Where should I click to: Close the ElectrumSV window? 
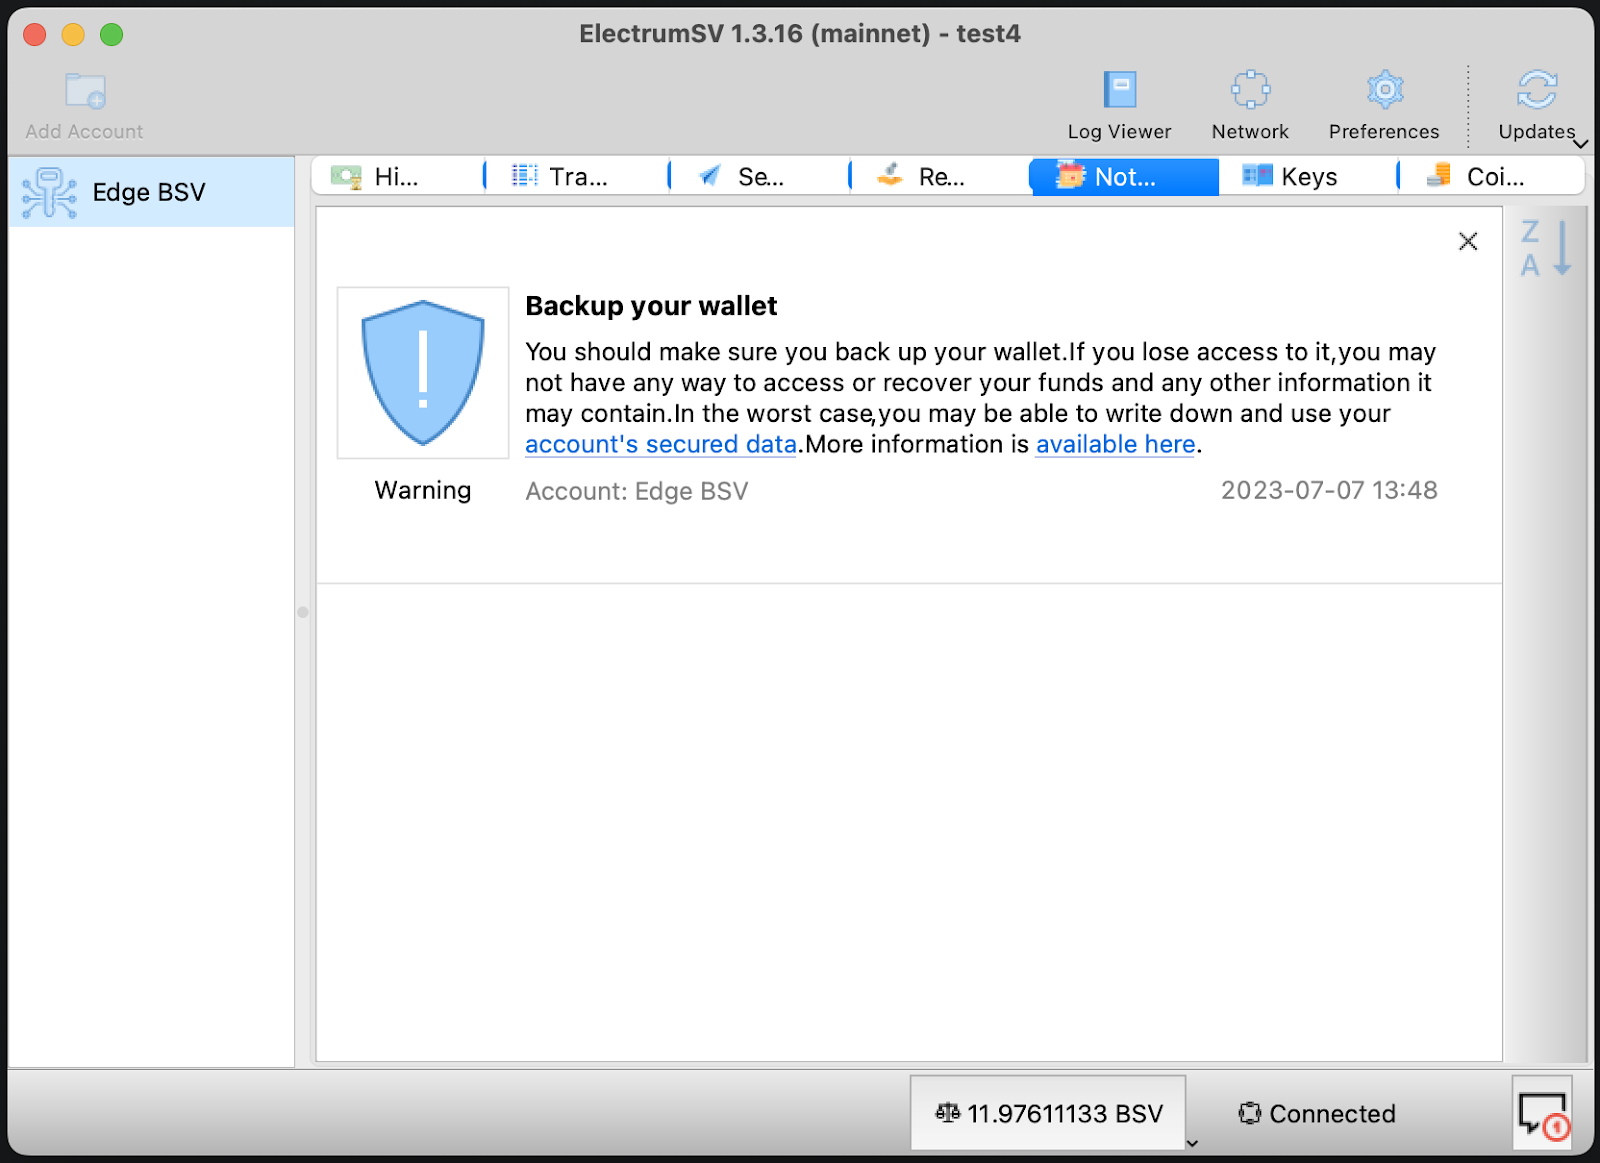click(35, 34)
